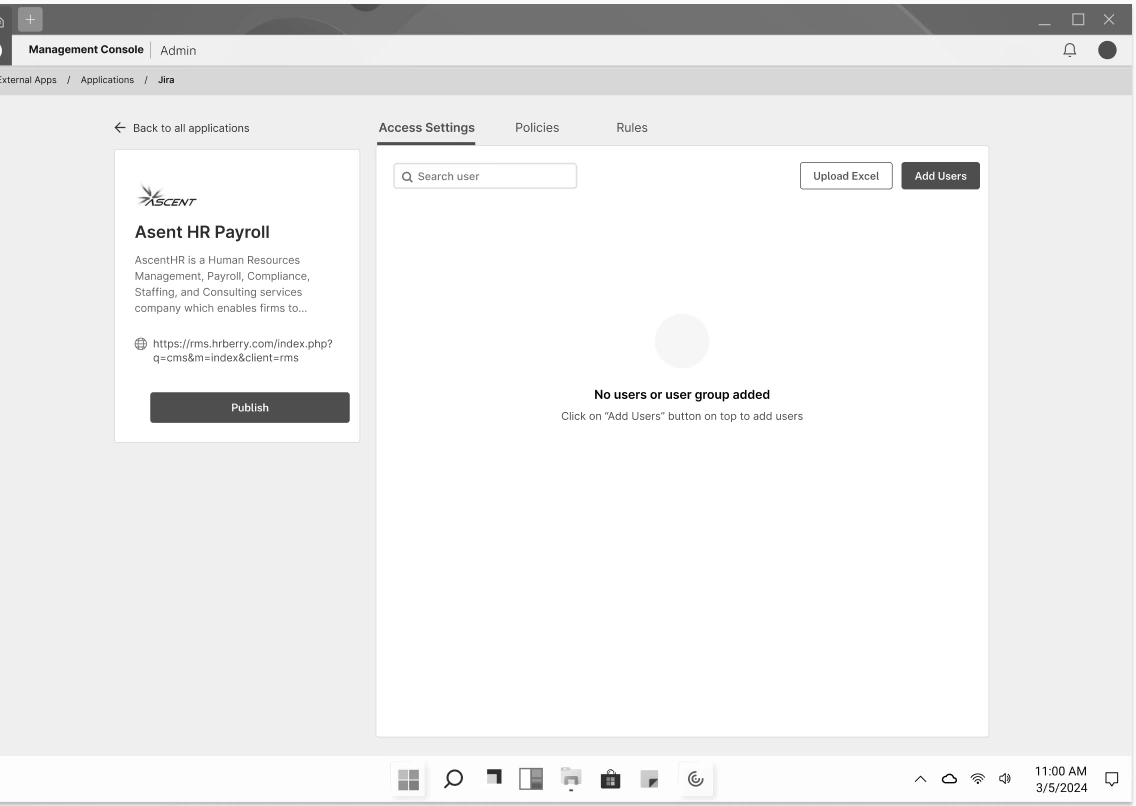Click the Management Console title
This screenshot has width=1136, height=806.
tap(86, 49)
